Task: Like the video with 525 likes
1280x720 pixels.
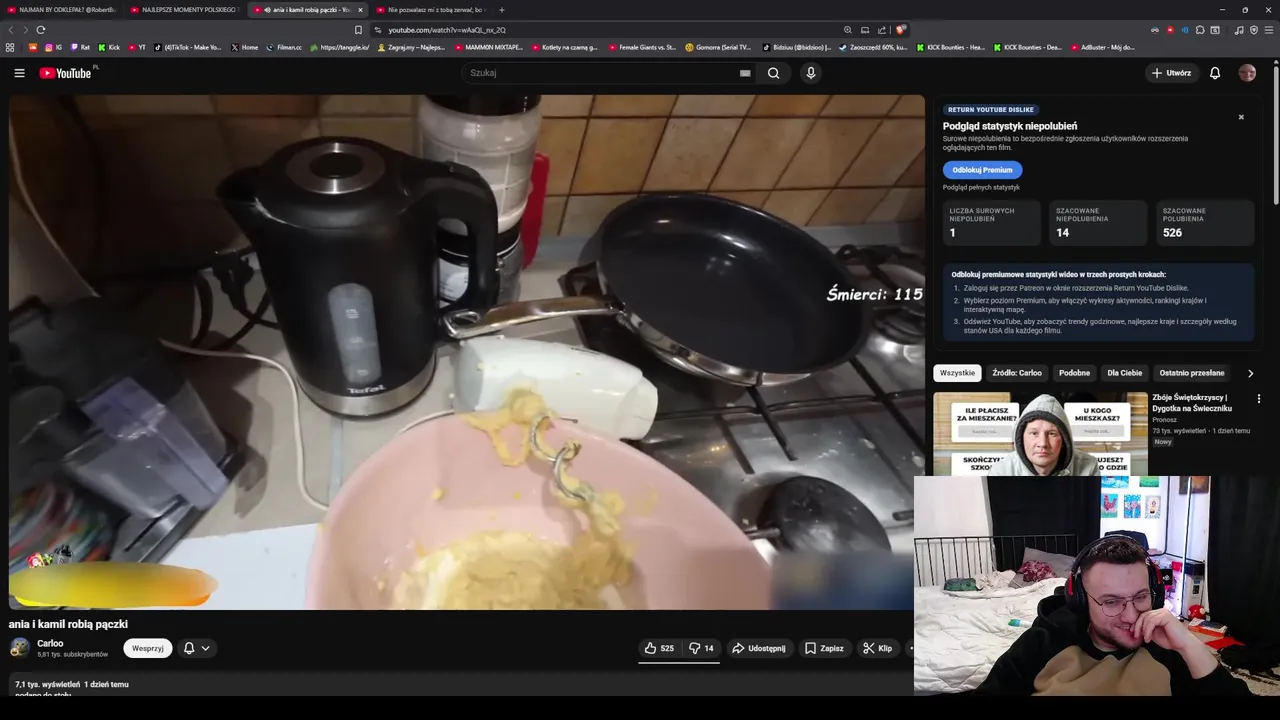Action: pyautogui.click(x=659, y=648)
